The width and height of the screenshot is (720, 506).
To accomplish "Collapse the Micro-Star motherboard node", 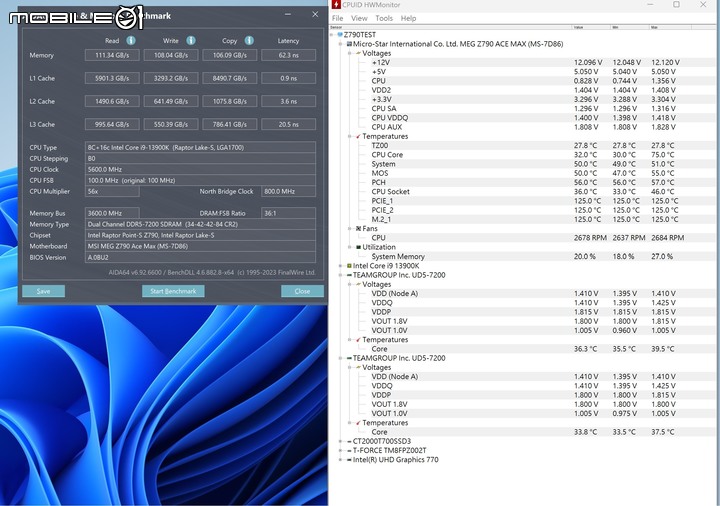I will pyautogui.click(x=341, y=44).
